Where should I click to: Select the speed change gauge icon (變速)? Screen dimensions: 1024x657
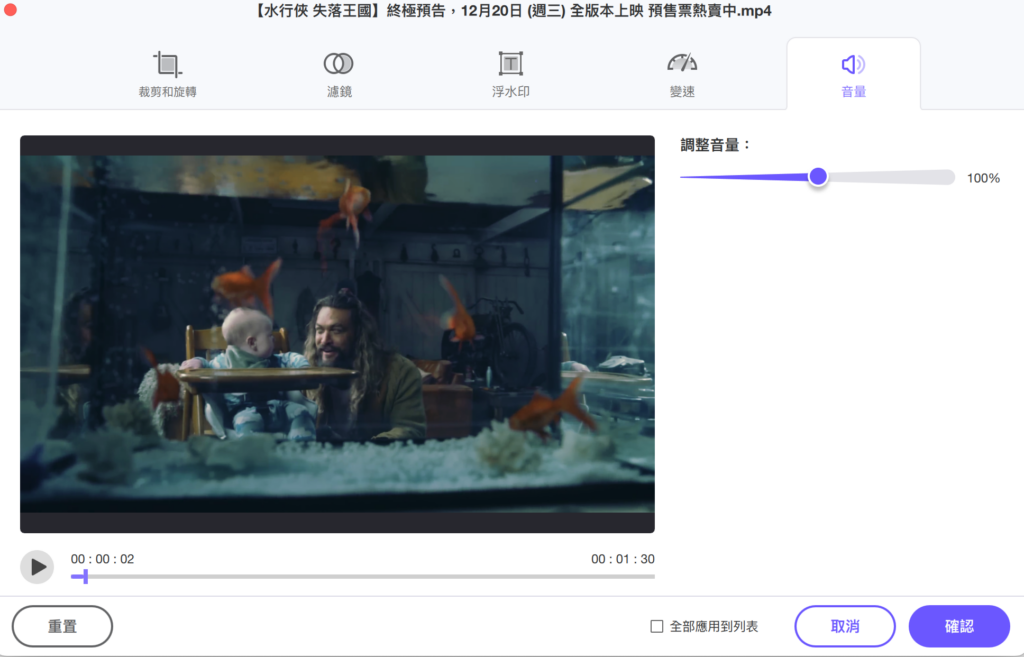pyautogui.click(x=682, y=63)
